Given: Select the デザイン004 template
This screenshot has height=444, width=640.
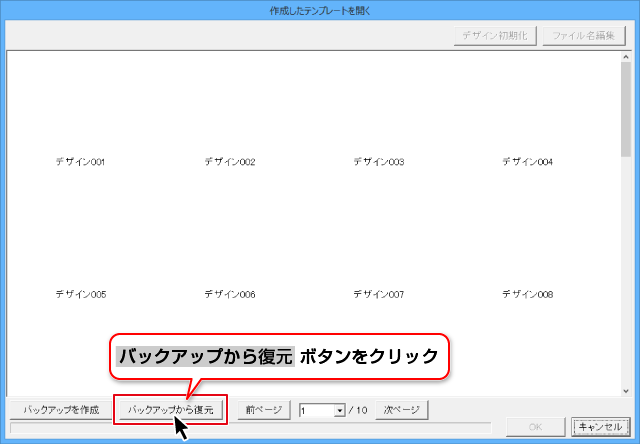Looking at the screenshot, I should click(527, 162).
